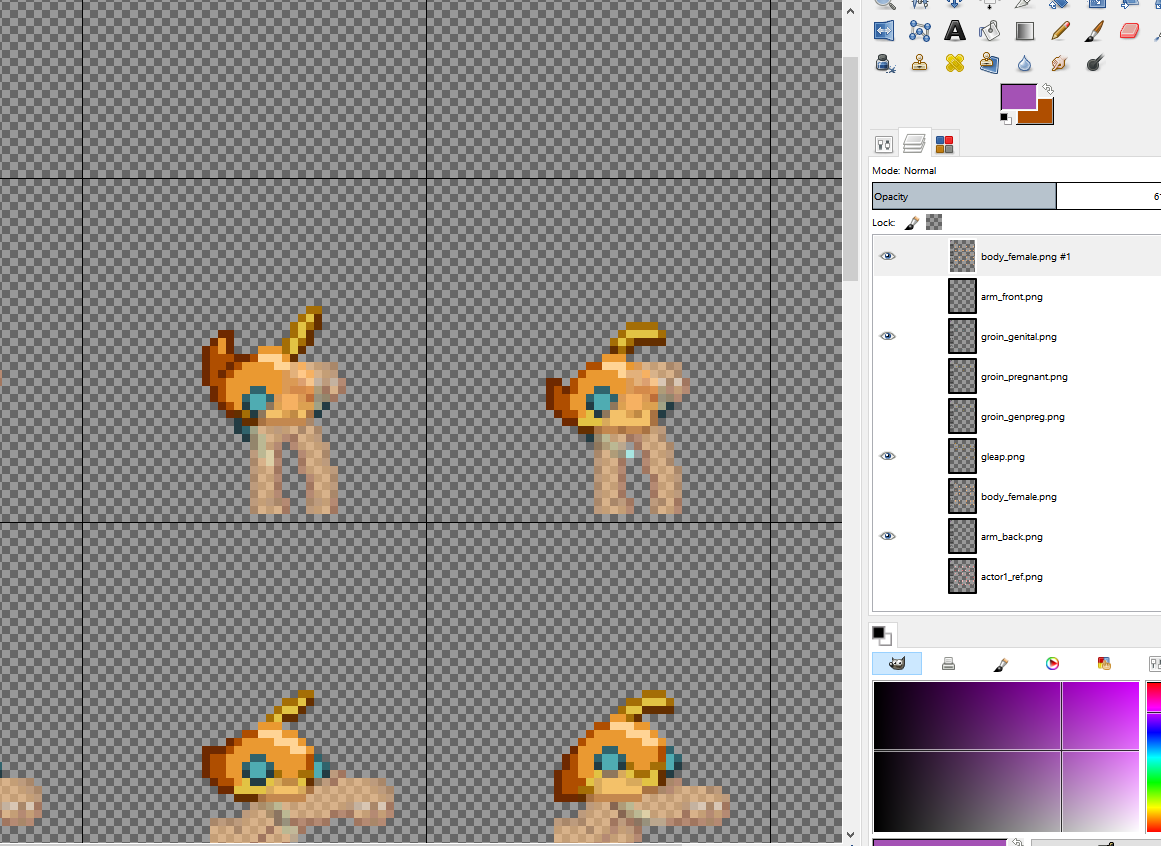This screenshot has width=1161, height=846.
Task: Open the purple foreground color swatch
Action: [1018, 96]
